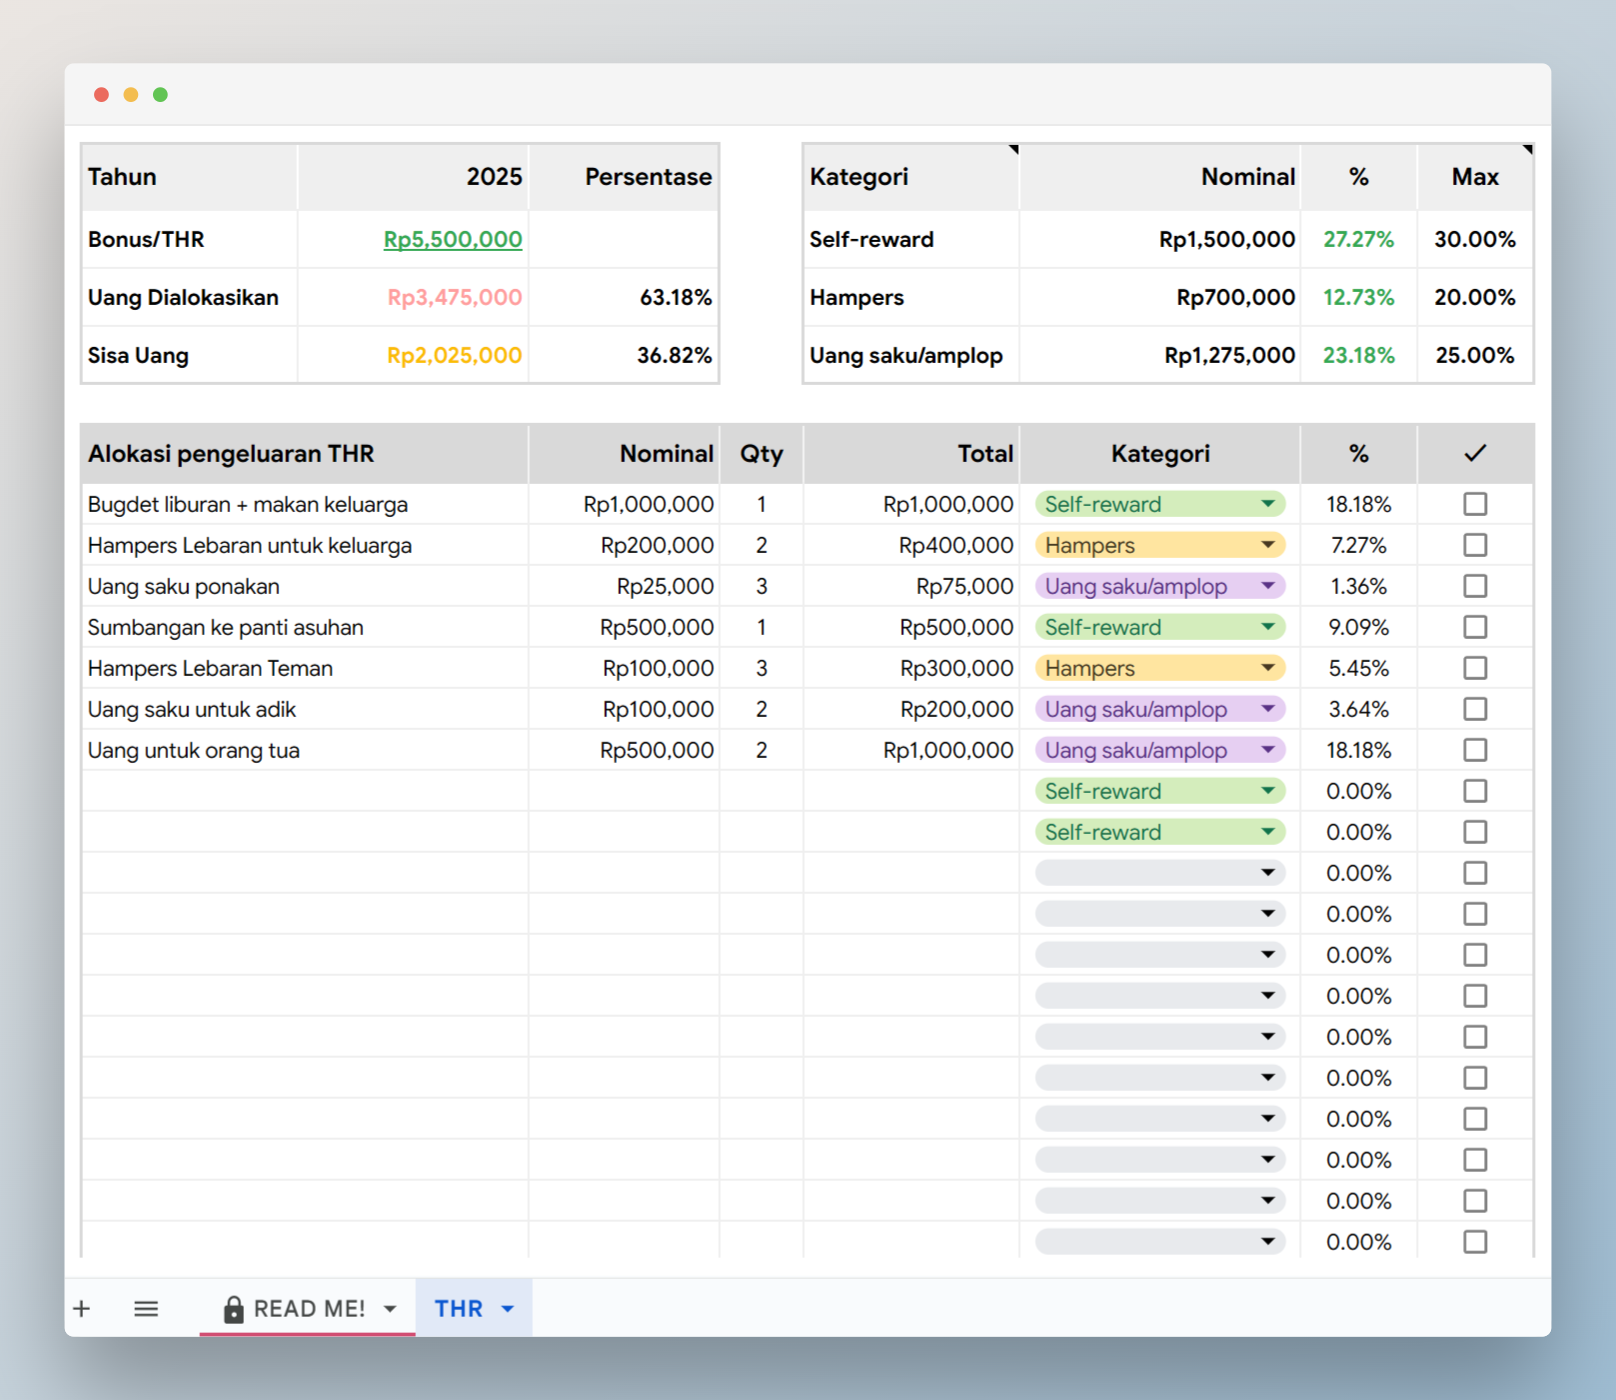
Task: Check the box for Hampers Lebaran untuk keluarga
Action: 1475,545
